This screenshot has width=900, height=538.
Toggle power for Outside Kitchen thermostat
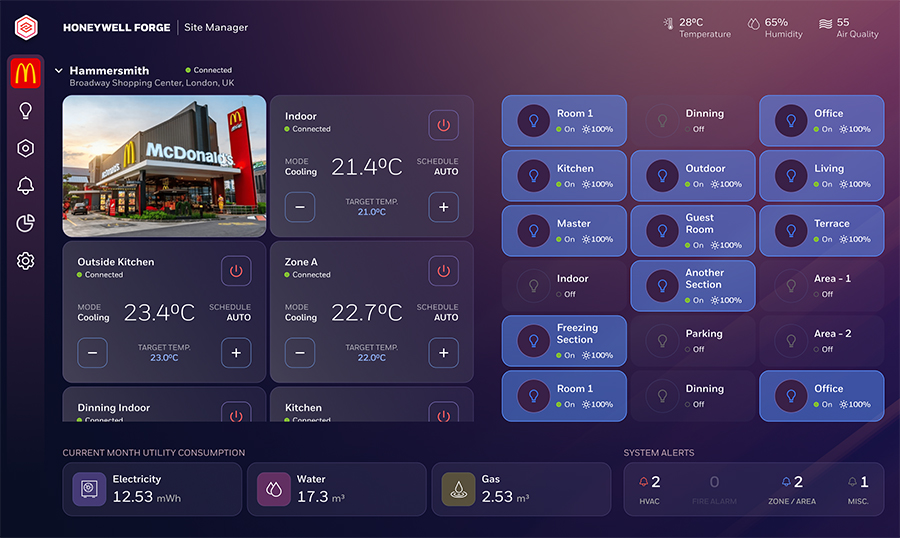point(236,271)
